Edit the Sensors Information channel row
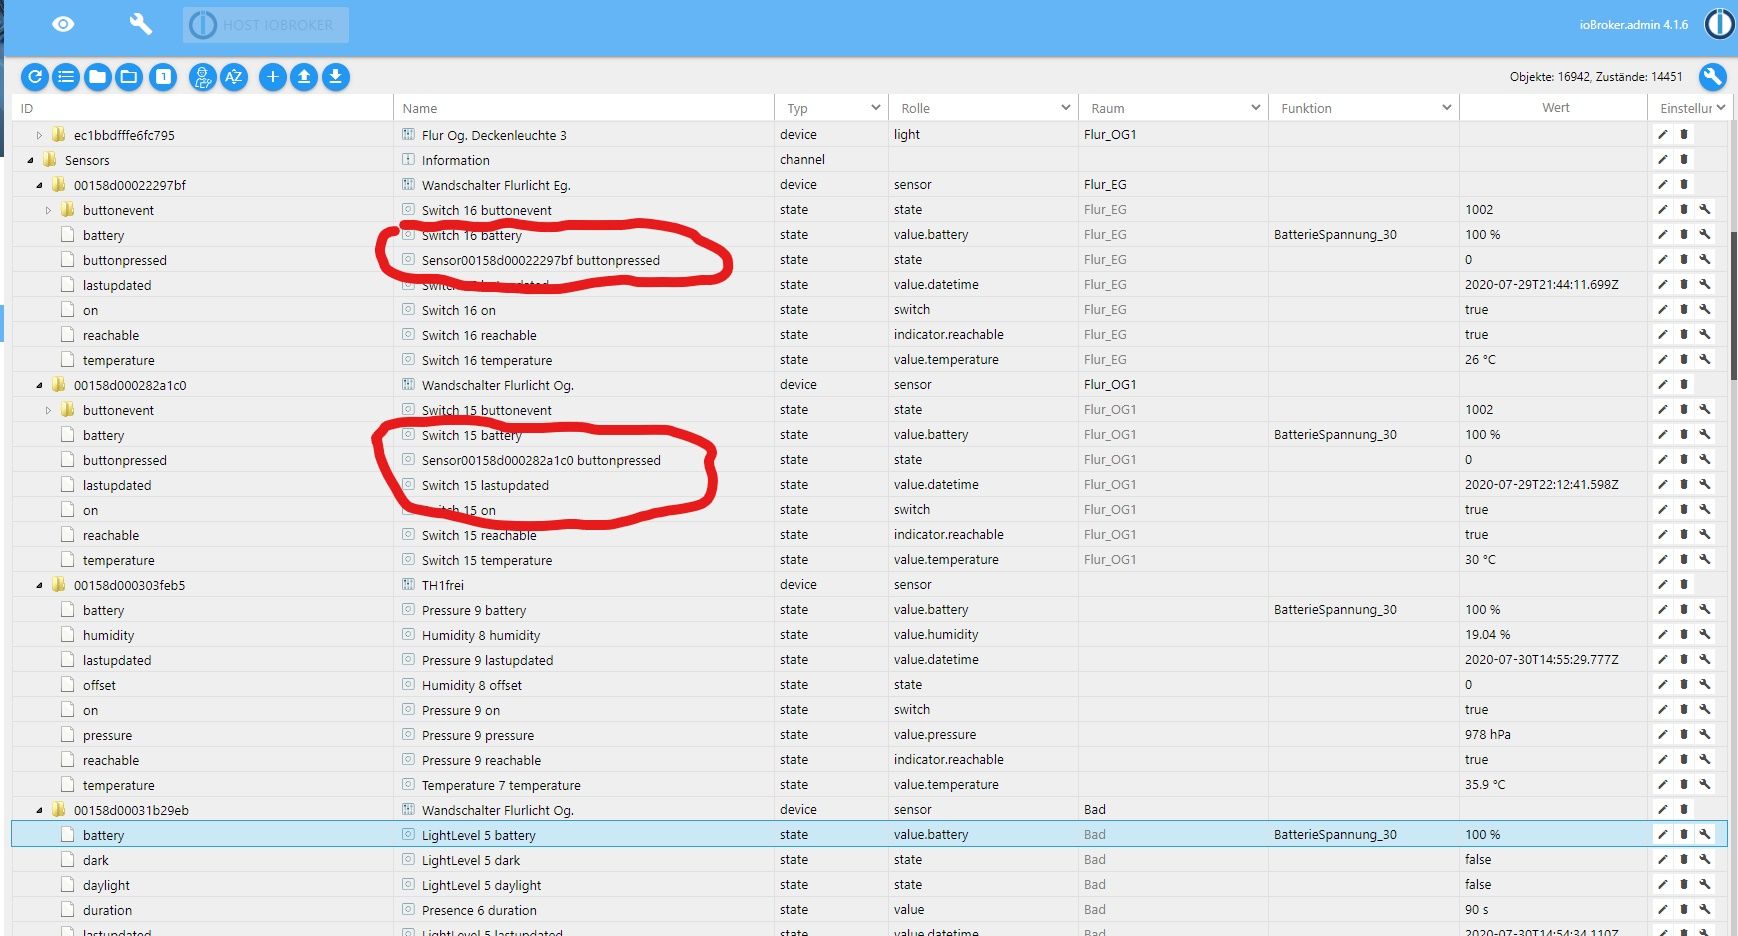 1662,159
